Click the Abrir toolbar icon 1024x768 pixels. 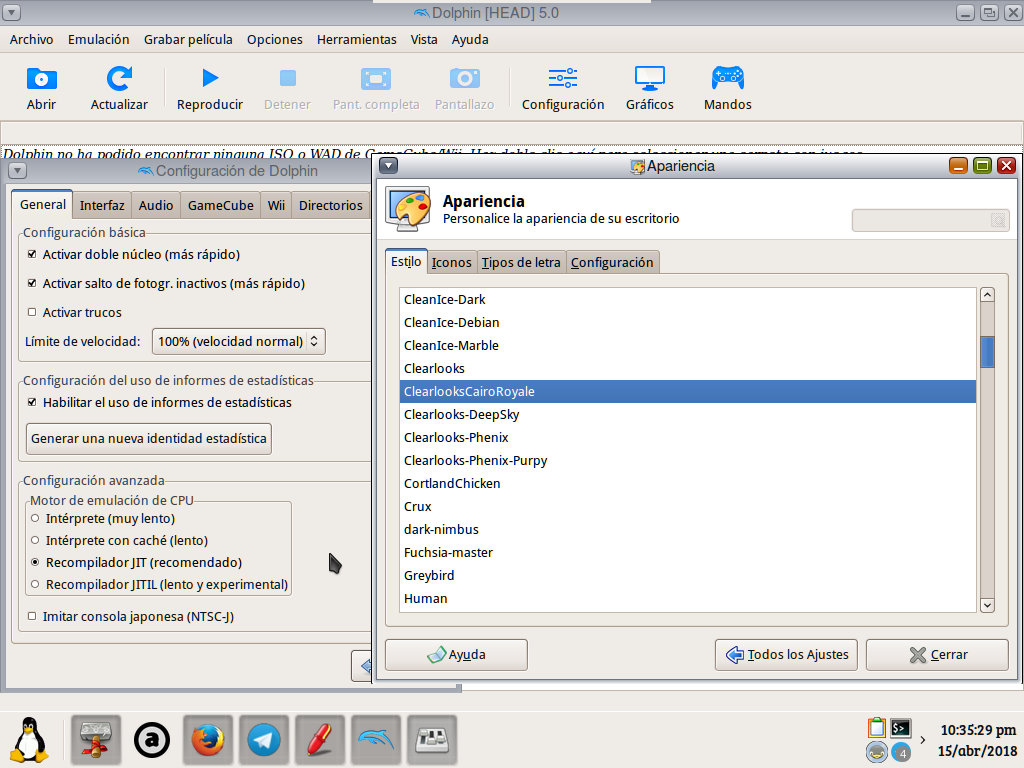pos(41,79)
